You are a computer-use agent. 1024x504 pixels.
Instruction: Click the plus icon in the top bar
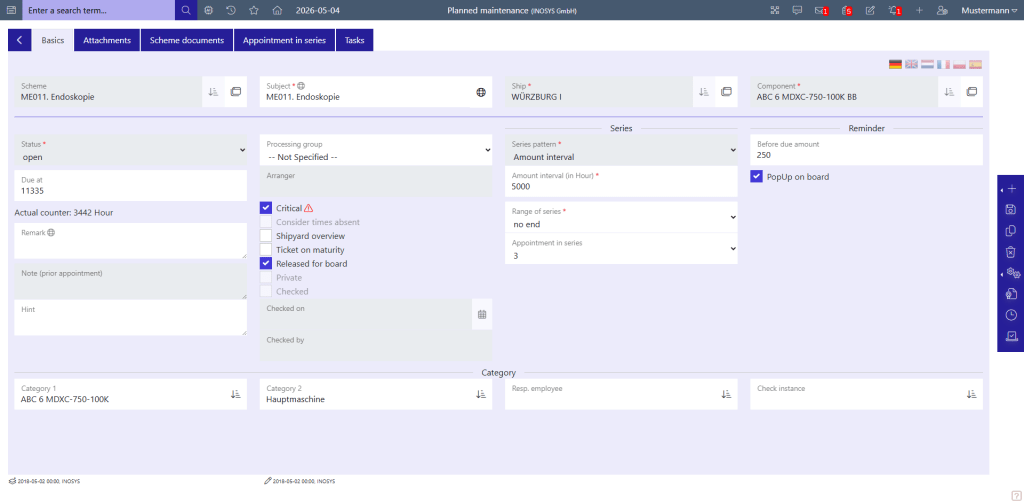[920, 10]
